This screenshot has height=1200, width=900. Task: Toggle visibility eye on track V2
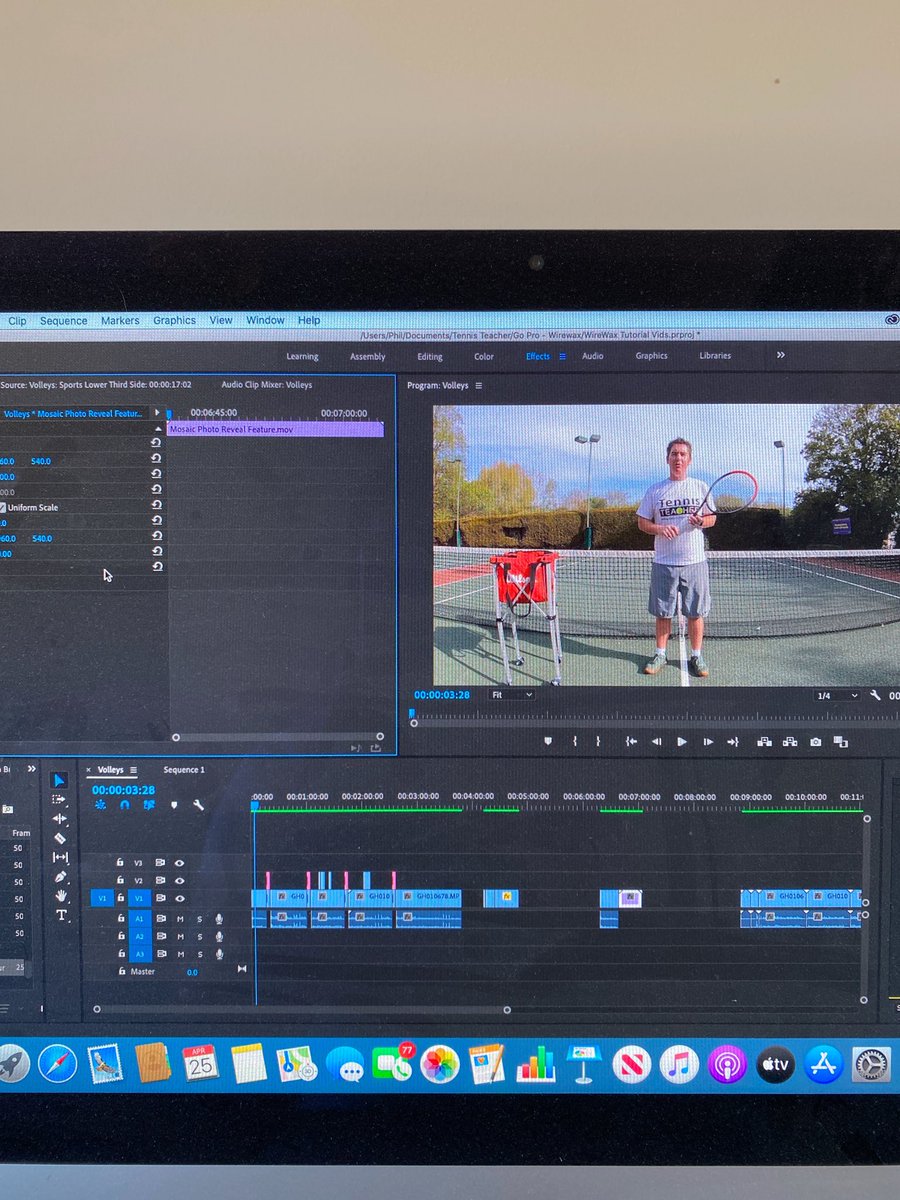coord(180,880)
